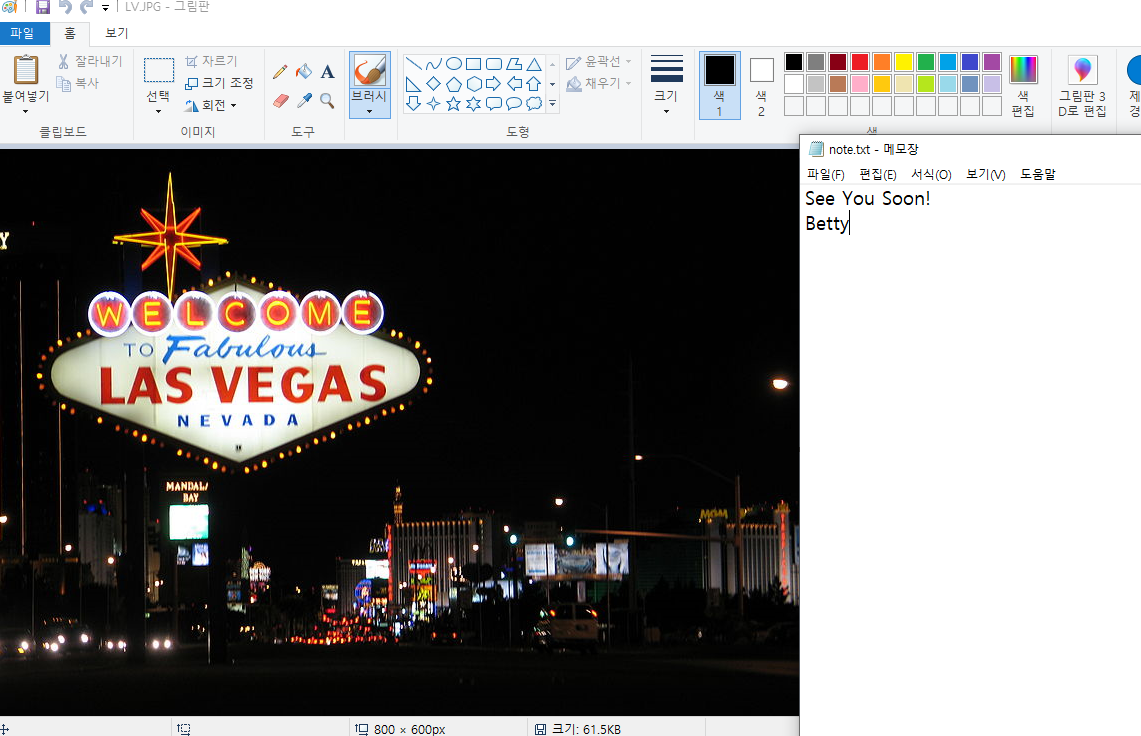Expand the 선택 selection dropdown arrow
This screenshot has width=1141, height=736.
point(158,111)
